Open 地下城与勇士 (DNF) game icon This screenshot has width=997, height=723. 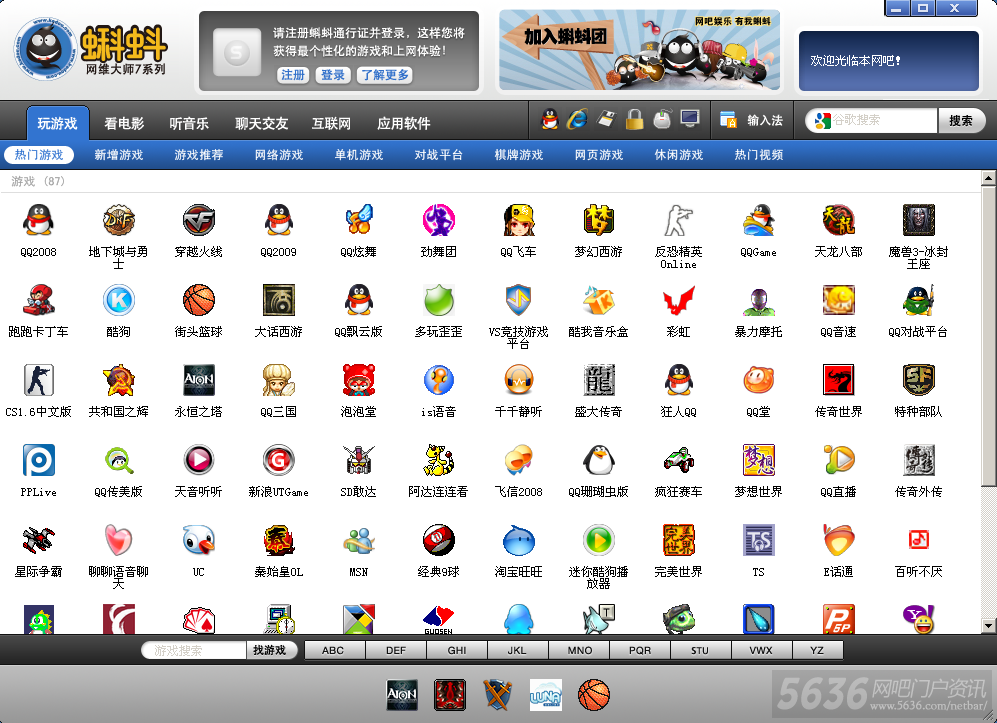[x=118, y=221]
